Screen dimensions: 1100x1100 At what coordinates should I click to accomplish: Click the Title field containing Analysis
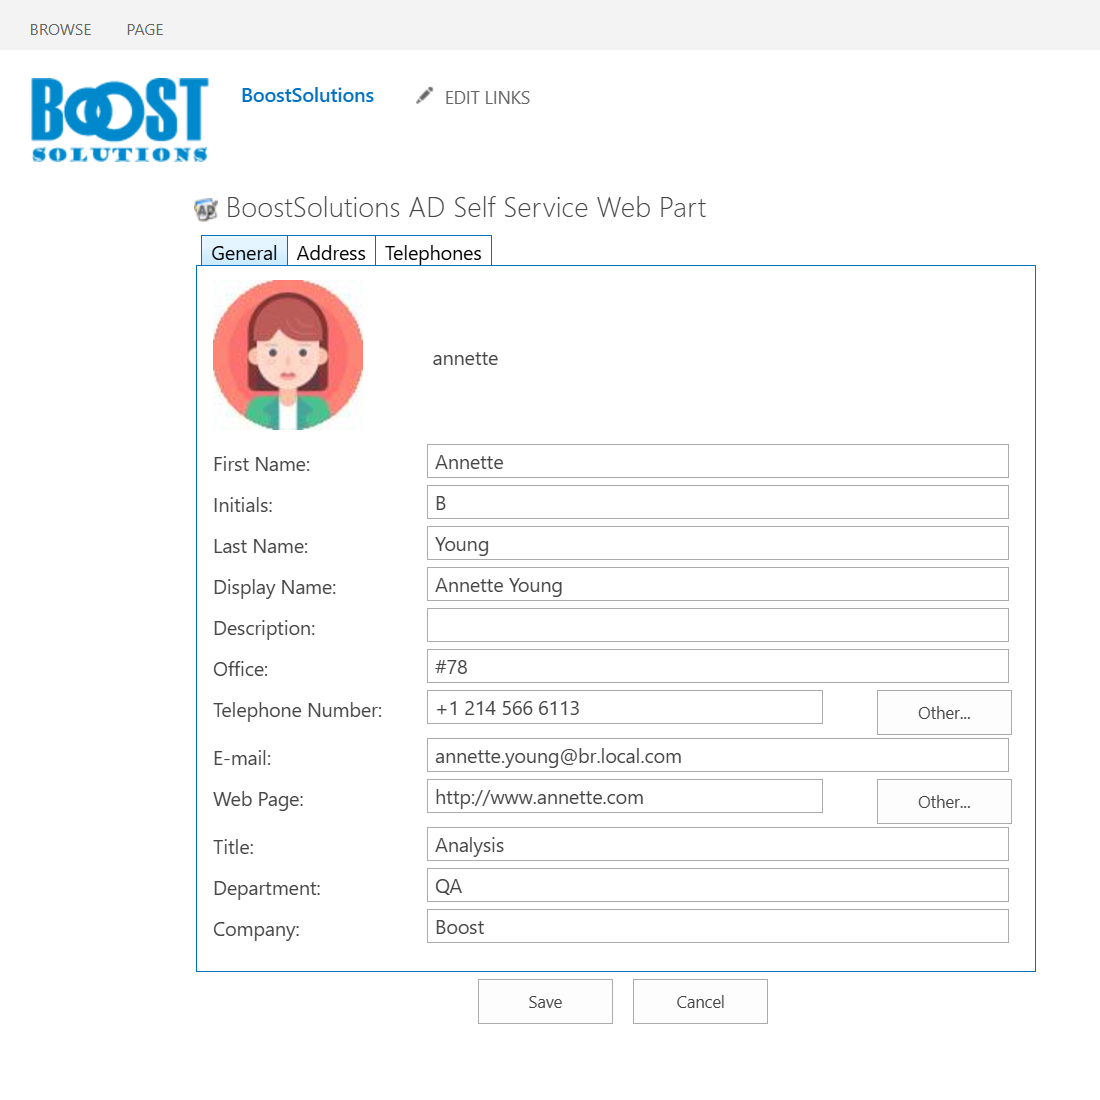(718, 845)
